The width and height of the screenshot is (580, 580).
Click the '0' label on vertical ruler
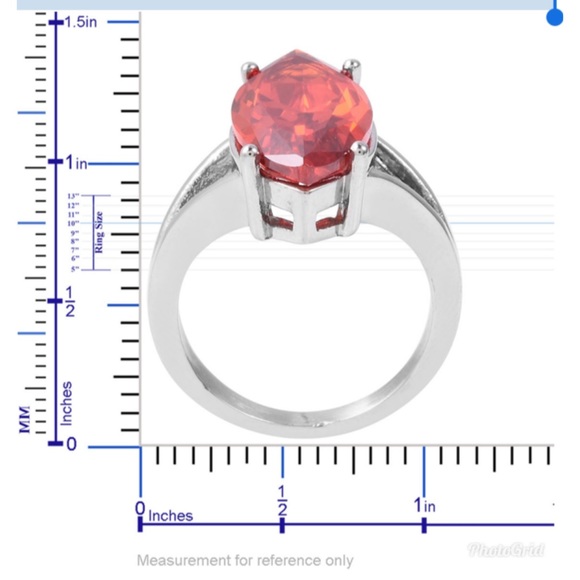click(71, 444)
